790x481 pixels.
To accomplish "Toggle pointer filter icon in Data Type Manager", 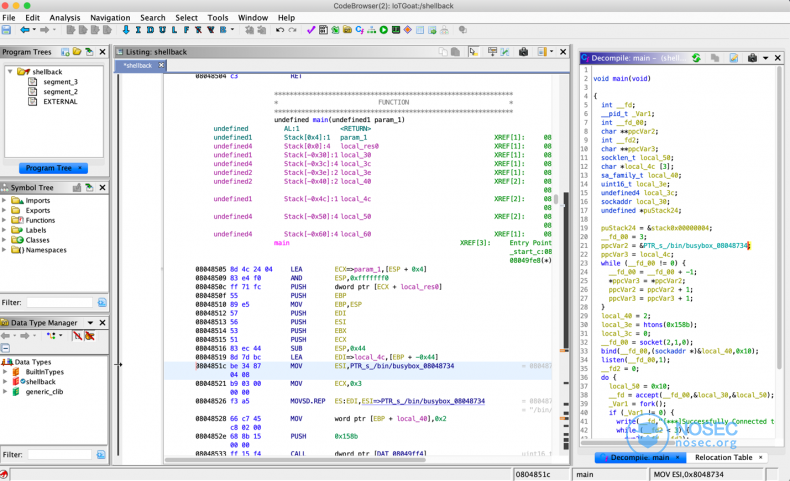I will coord(90,335).
